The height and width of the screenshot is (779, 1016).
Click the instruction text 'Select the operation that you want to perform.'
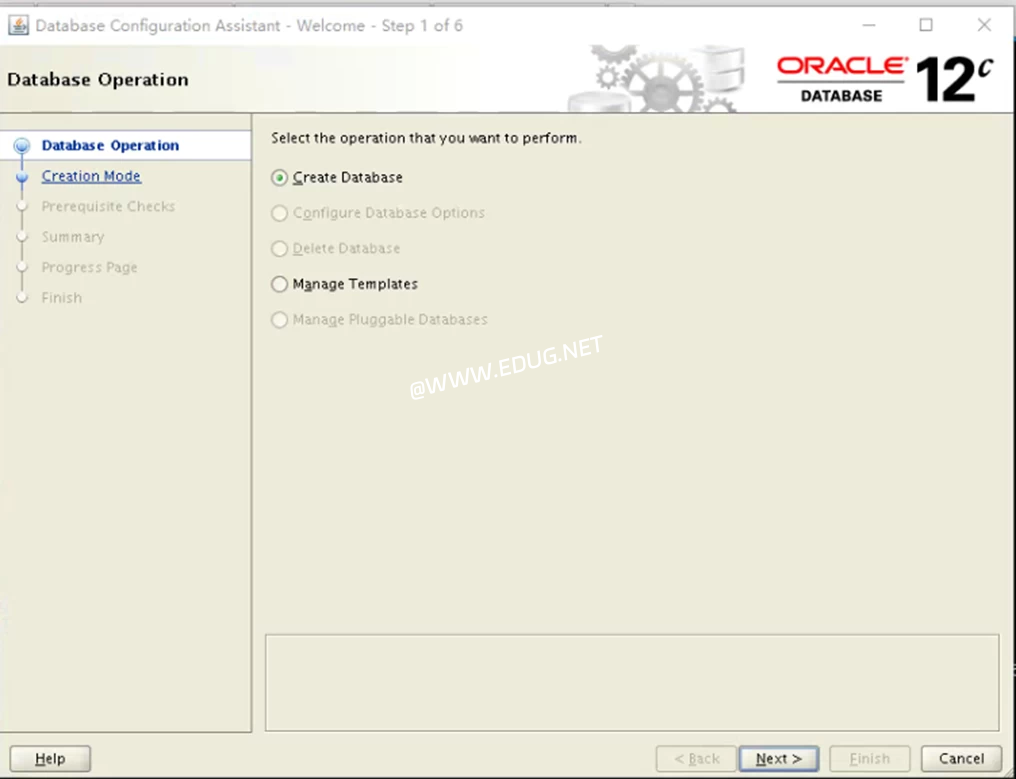tap(426, 138)
